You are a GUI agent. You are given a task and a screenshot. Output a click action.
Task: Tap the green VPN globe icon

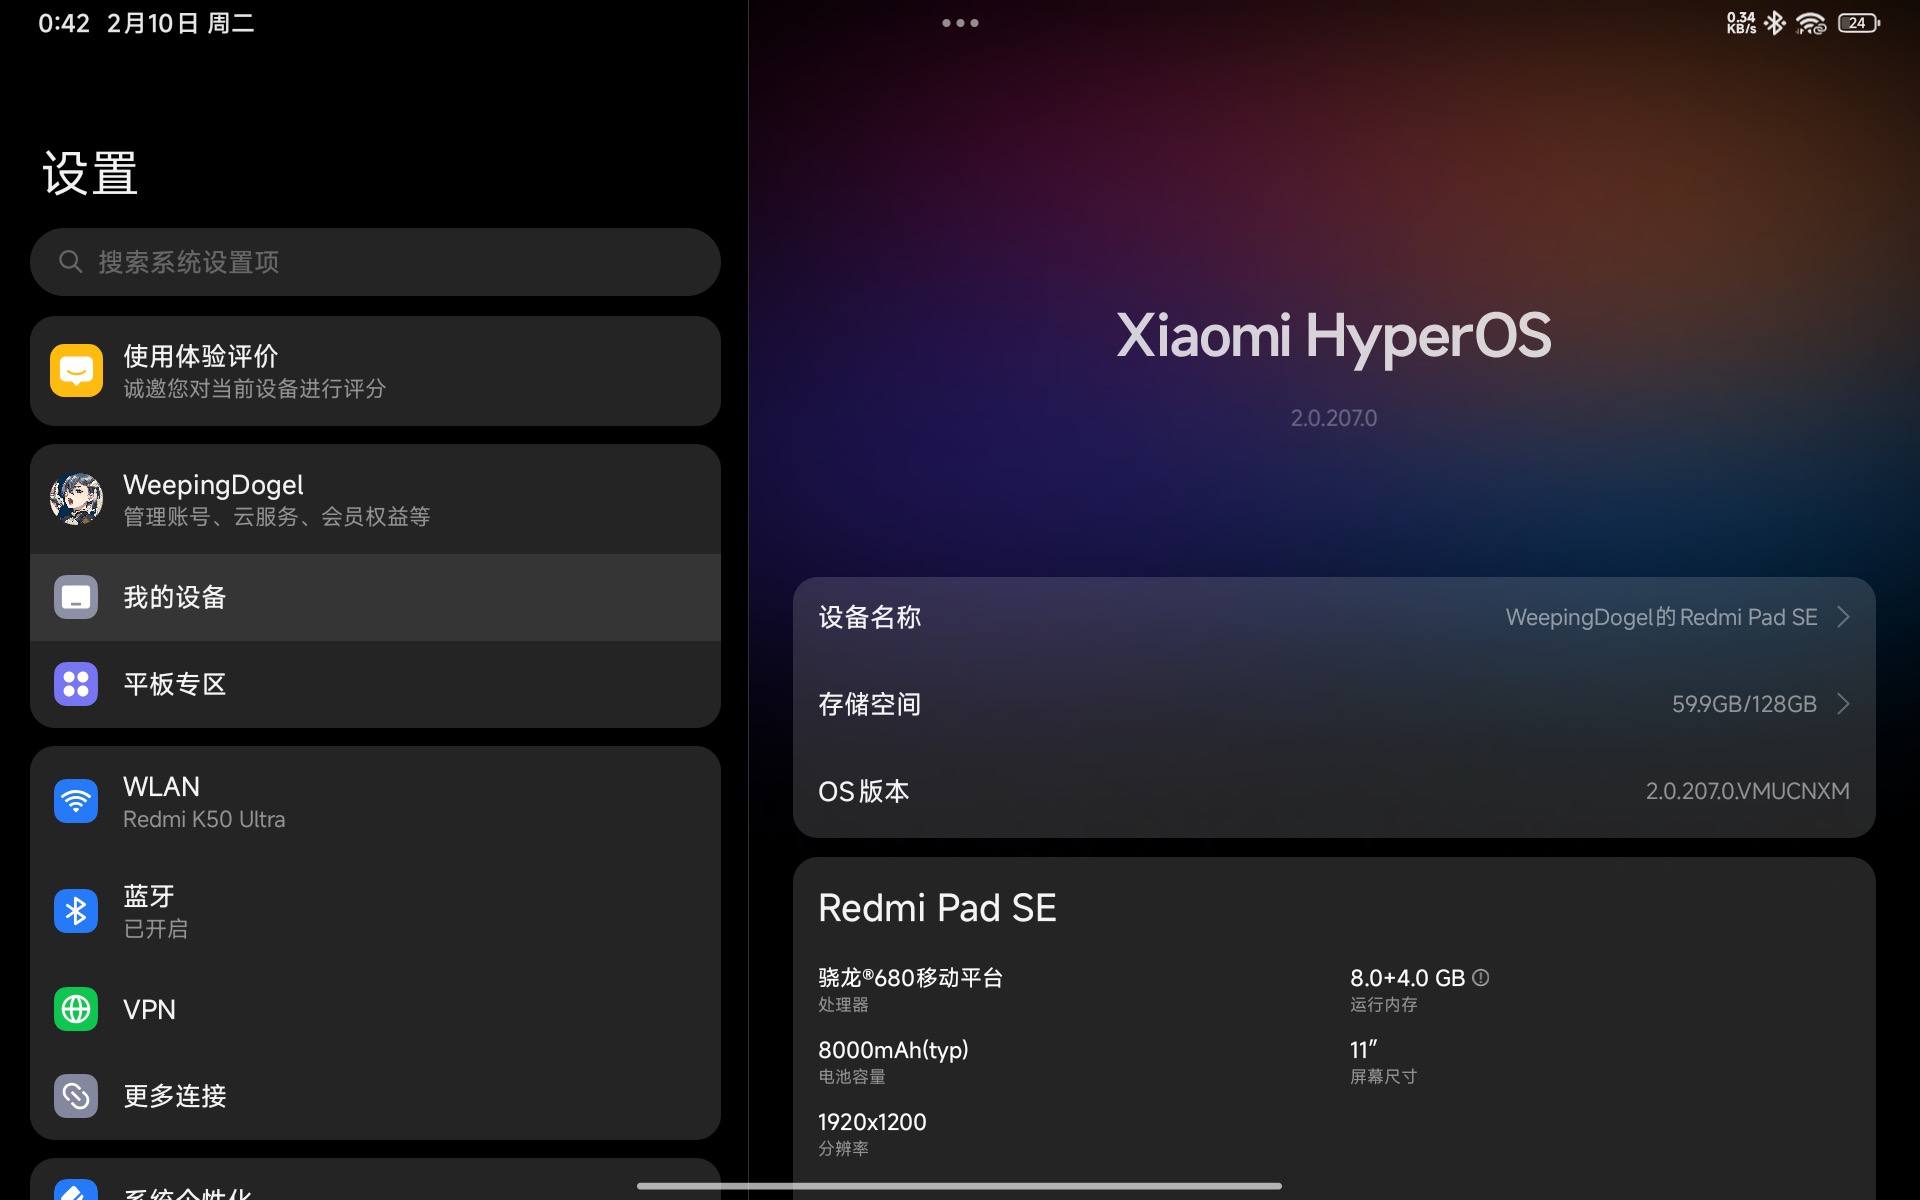(76, 1009)
